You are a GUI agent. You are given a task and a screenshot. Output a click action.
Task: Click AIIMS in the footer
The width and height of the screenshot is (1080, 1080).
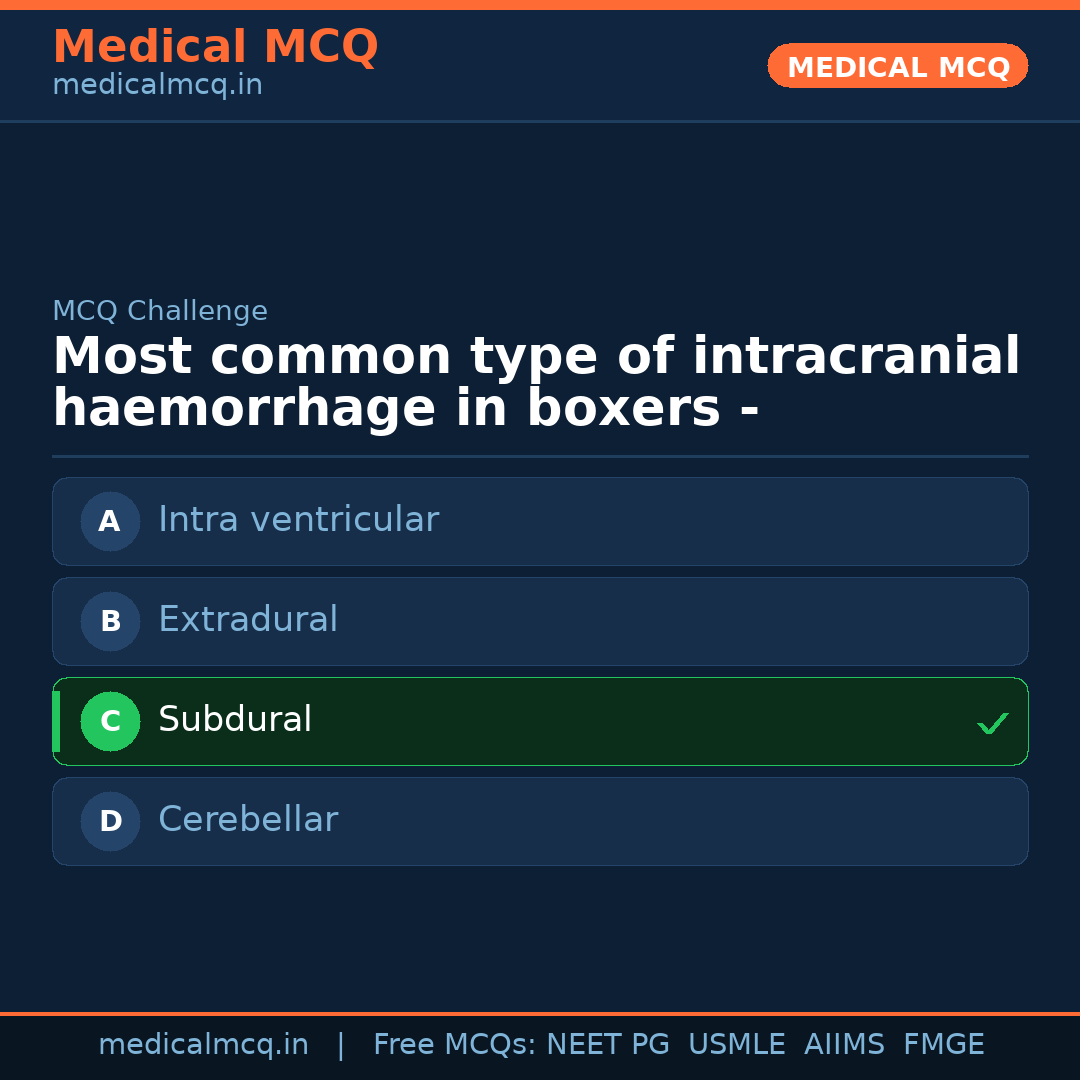pos(844,1045)
